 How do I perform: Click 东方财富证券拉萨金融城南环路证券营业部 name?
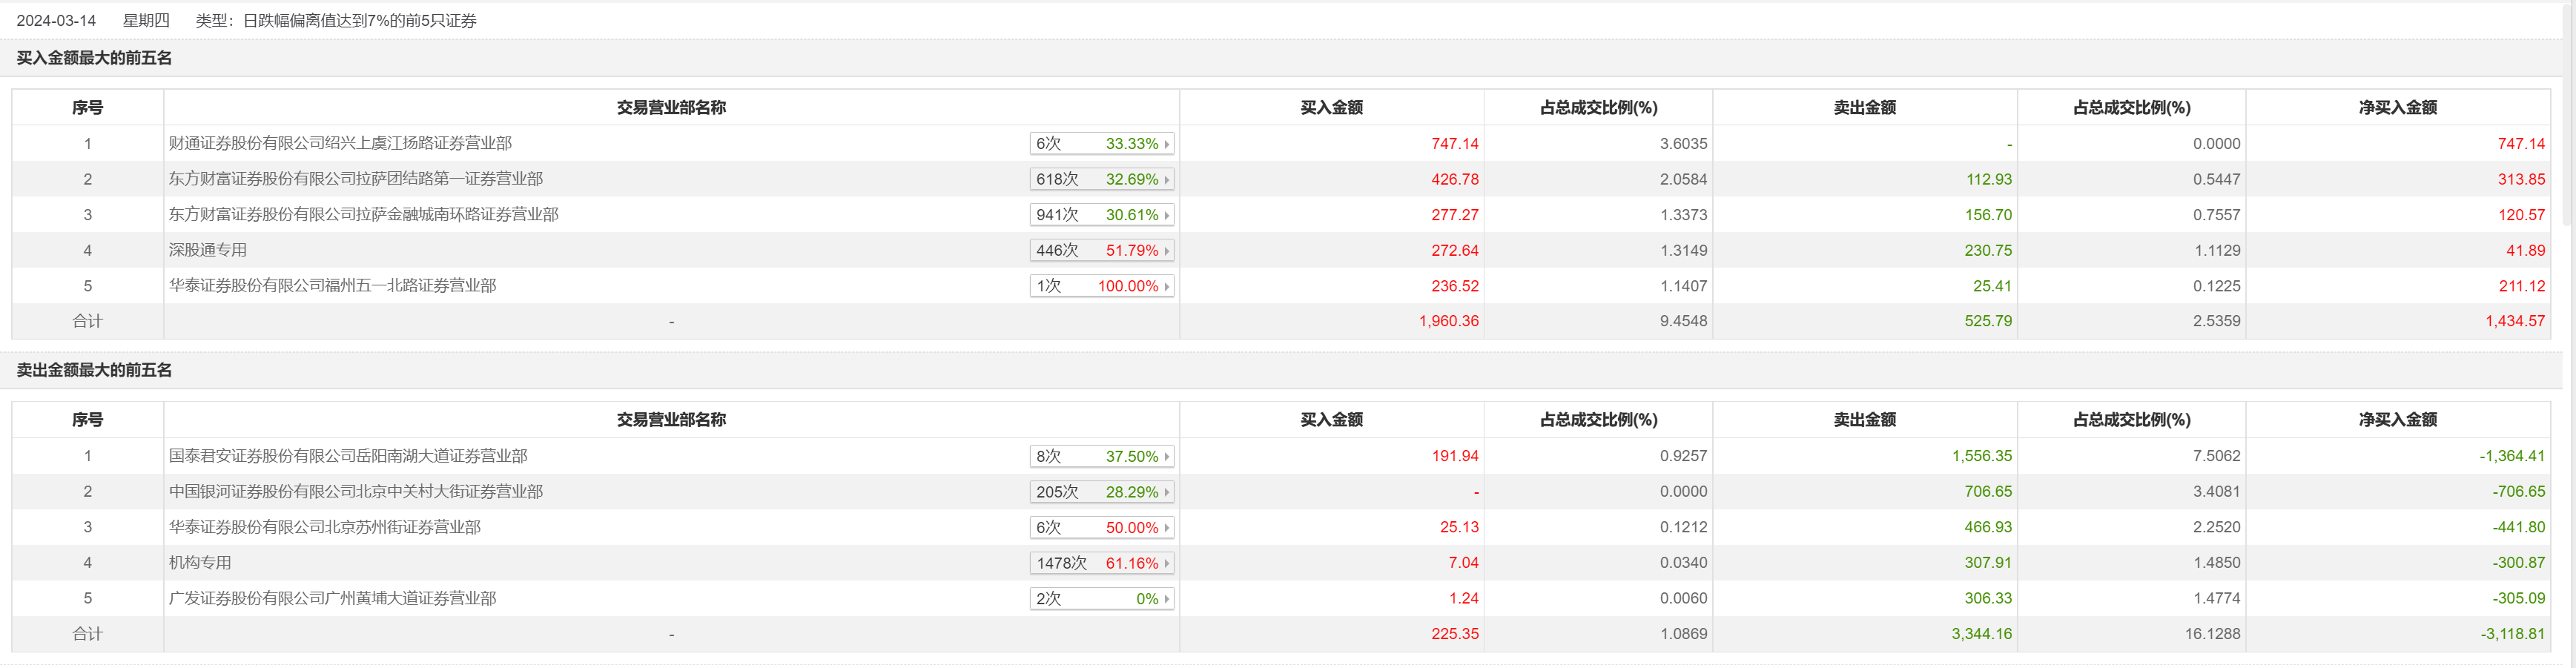coord(363,214)
